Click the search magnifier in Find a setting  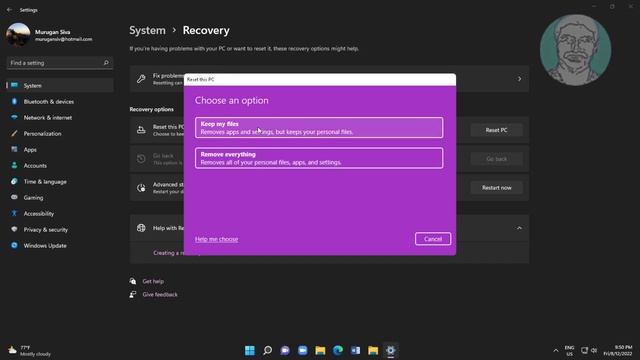point(106,63)
